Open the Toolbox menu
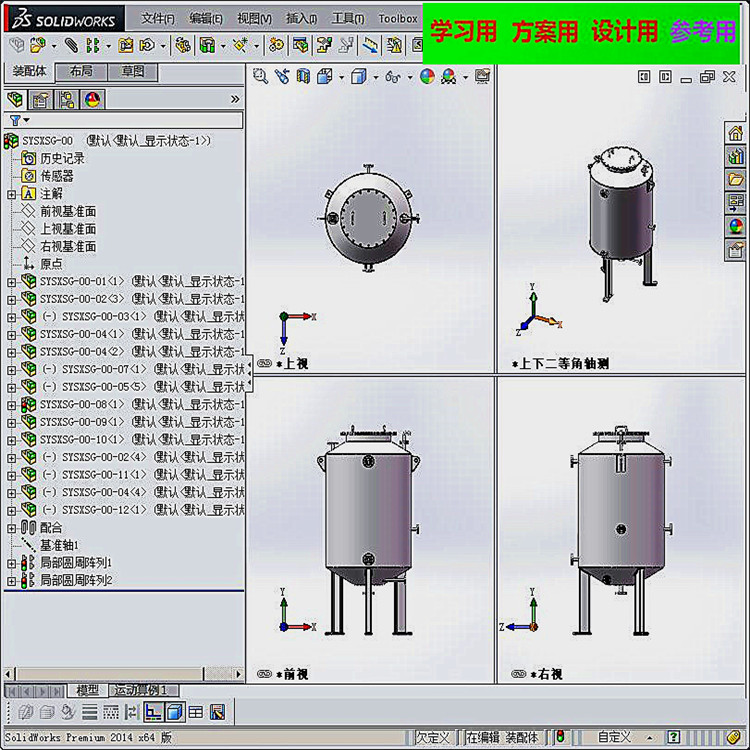 [x=398, y=18]
